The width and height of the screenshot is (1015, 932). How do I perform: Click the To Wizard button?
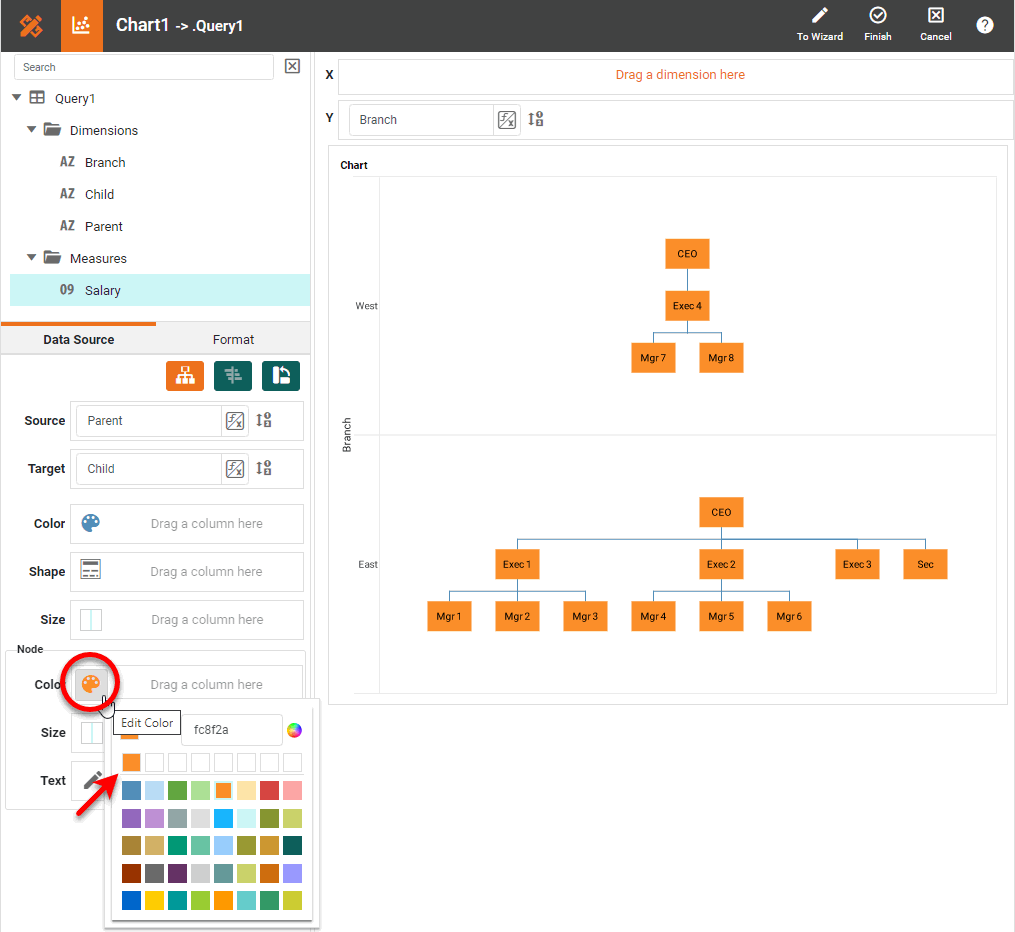(819, 25)
